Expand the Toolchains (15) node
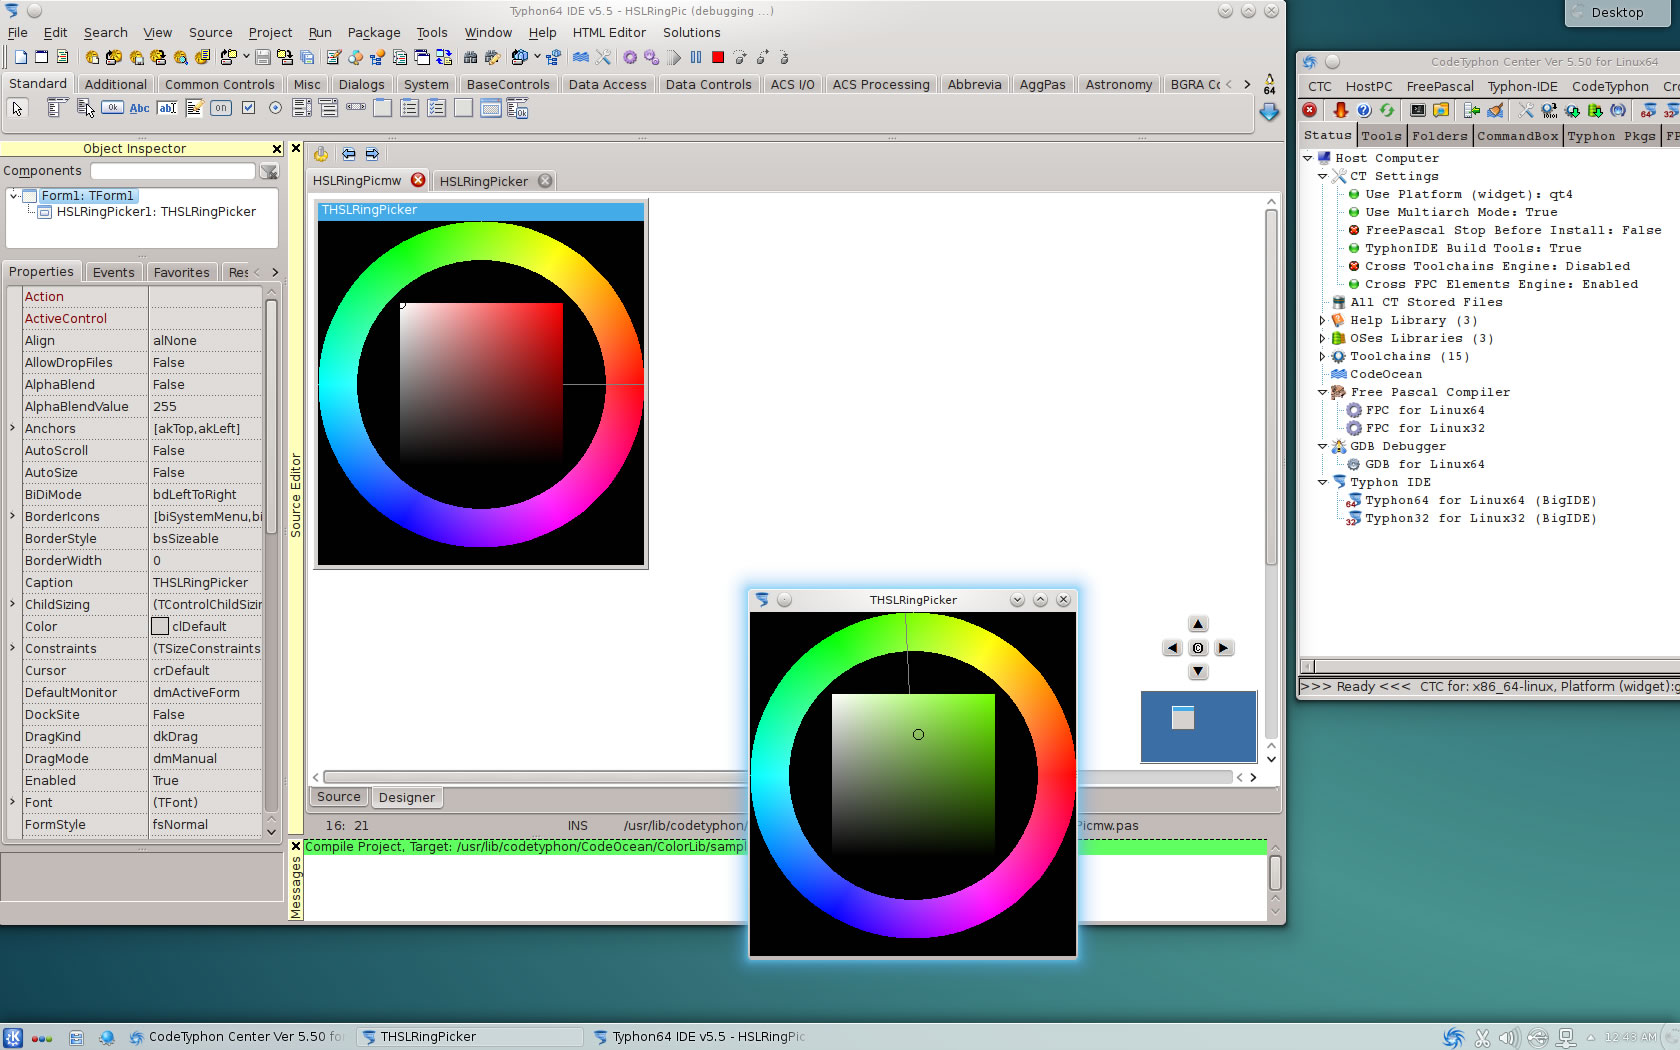 [x=1322, y=356]
